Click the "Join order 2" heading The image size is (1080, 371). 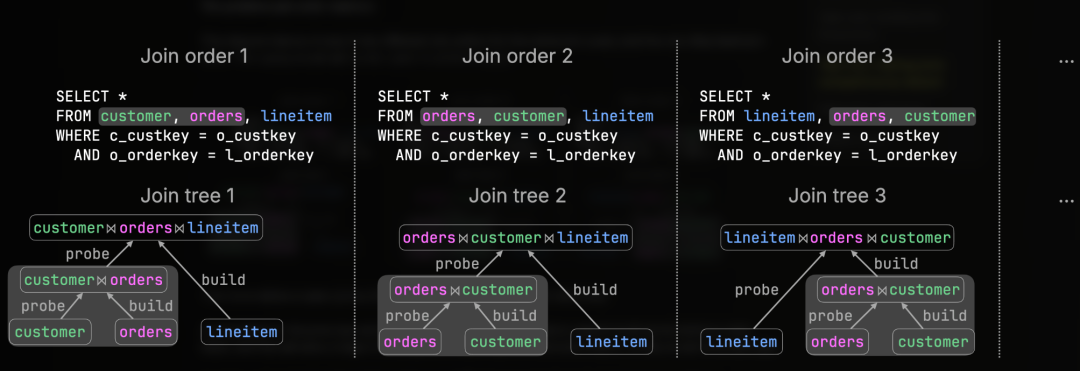(517, 56)
